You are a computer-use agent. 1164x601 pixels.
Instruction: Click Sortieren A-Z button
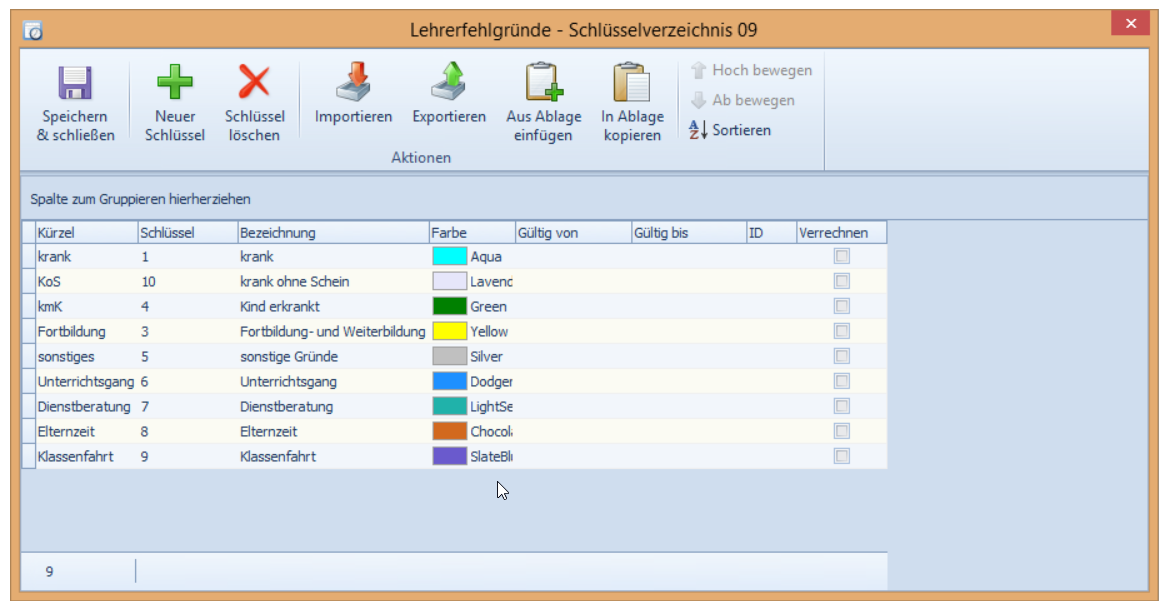730,131
